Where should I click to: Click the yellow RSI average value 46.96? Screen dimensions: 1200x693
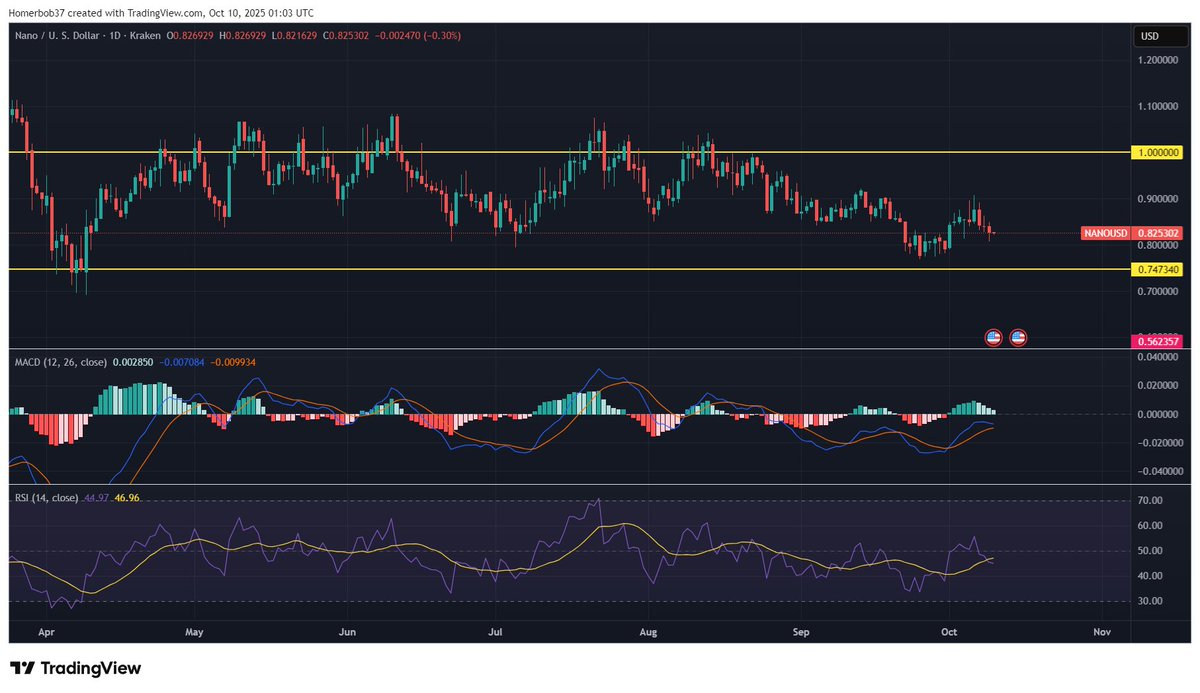(x=127, y=497)
